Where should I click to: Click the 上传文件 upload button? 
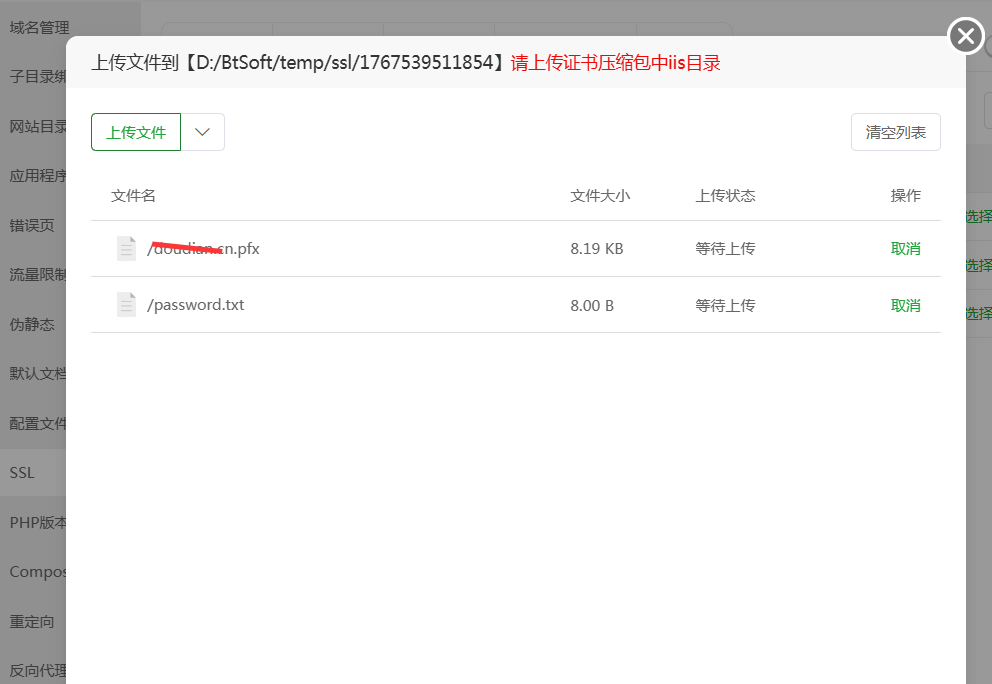(135, 131)
